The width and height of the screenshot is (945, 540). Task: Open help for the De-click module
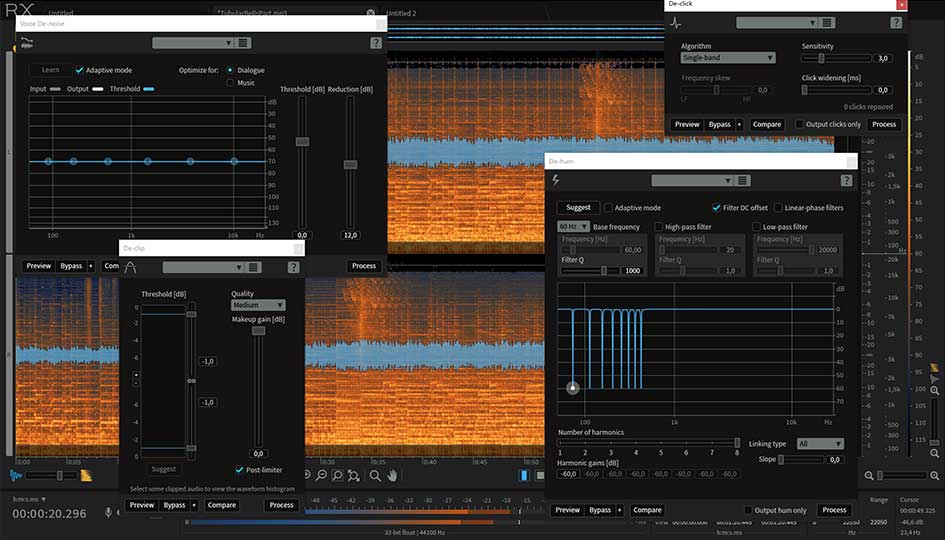pos(896,23)
